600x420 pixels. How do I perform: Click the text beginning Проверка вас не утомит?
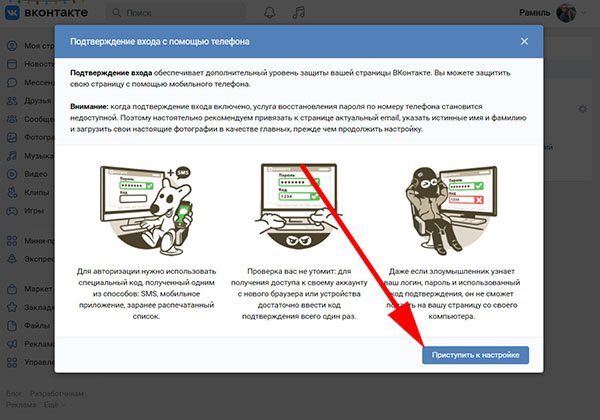pyautogui.click(x=299, y=294)
